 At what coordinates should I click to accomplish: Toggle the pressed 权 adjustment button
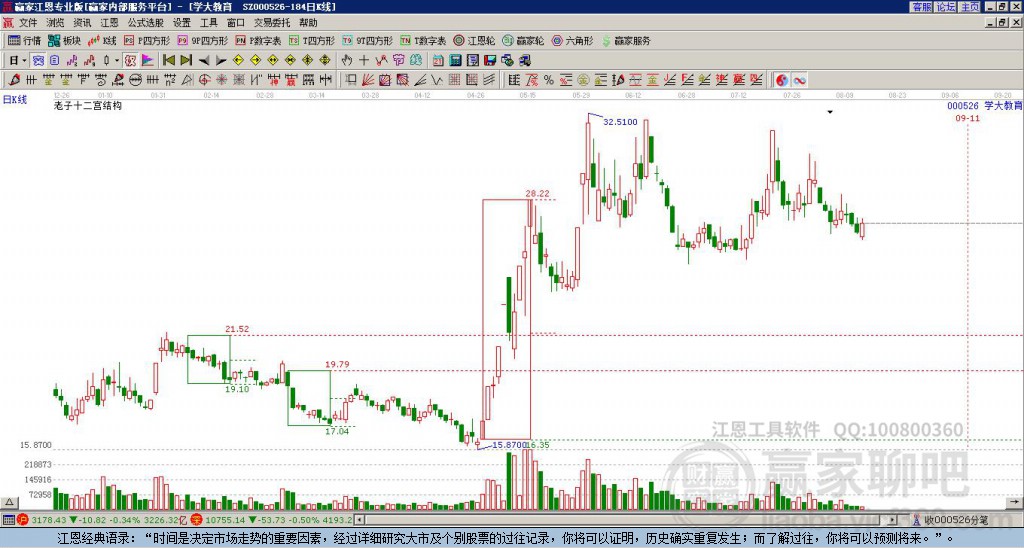pos(130,61)
